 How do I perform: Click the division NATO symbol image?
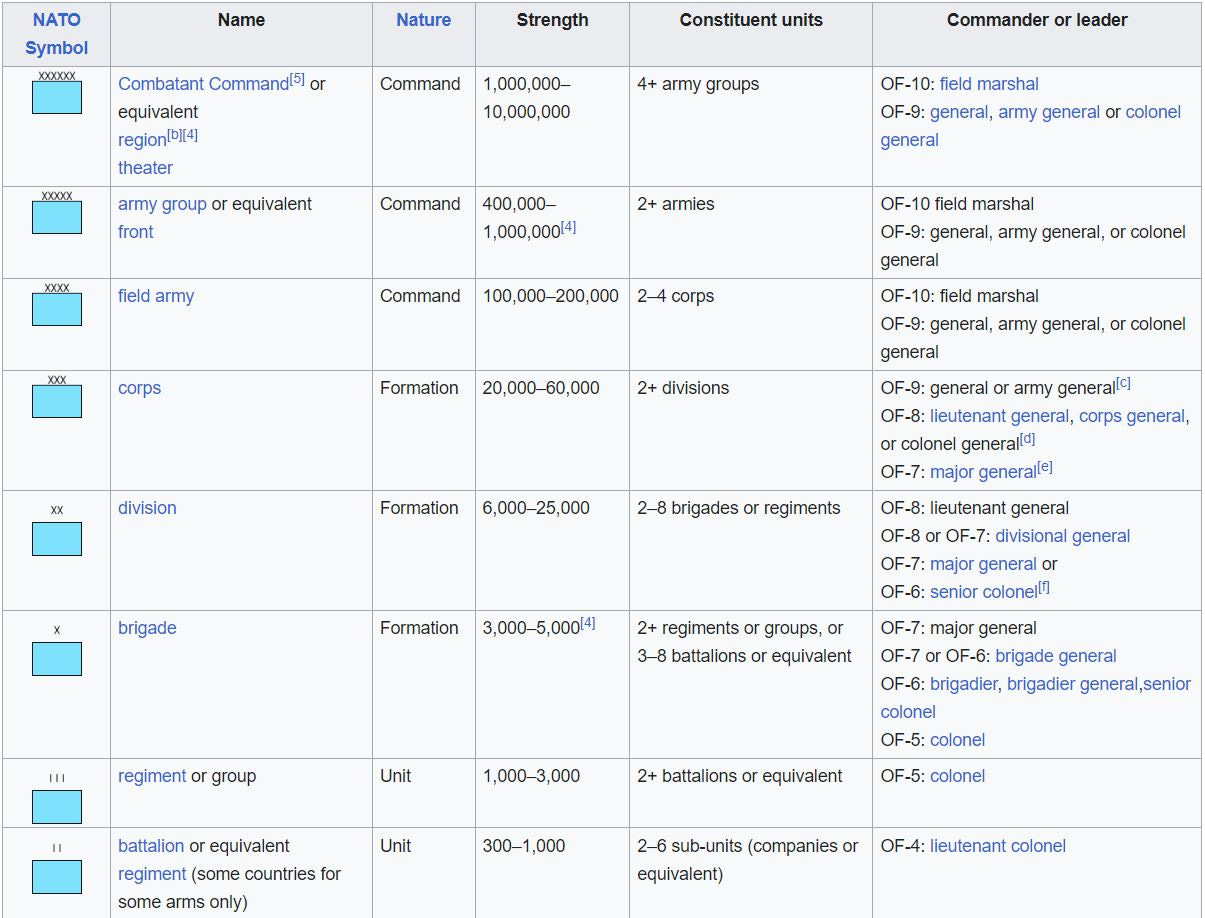click(x=57, y=530)
